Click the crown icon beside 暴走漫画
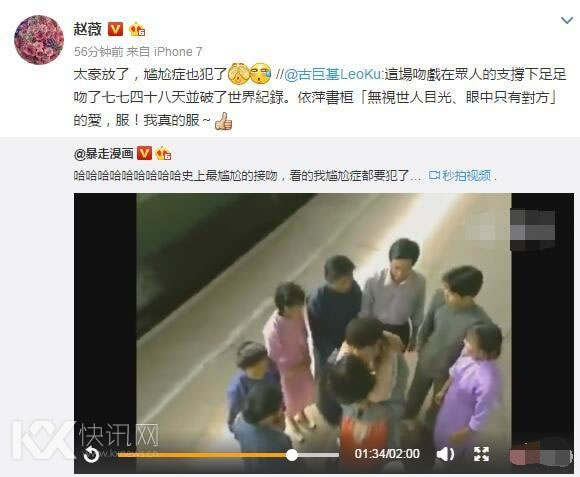580x477 pixels. (163, 153)
